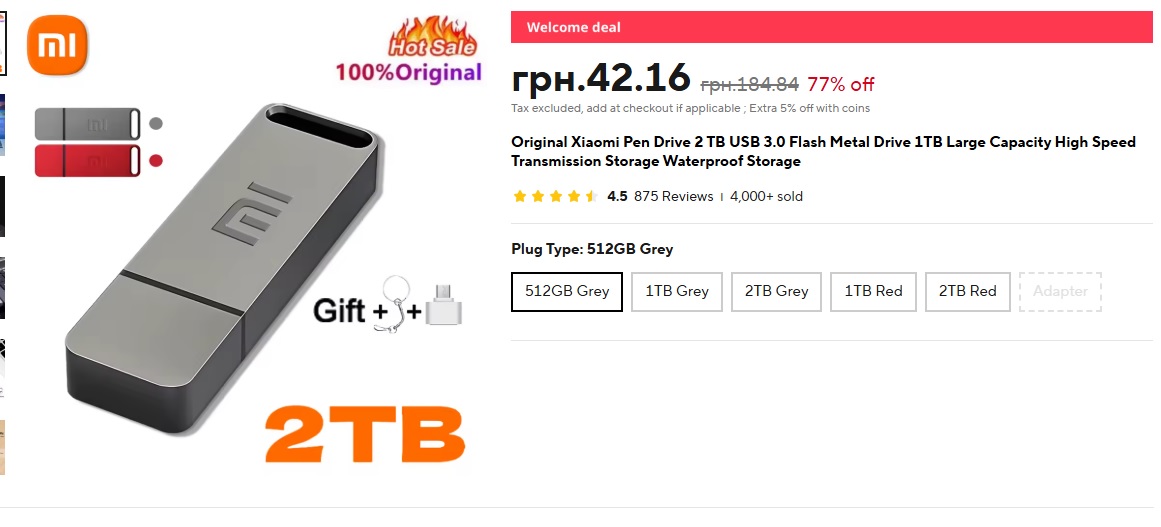Pick the 2TB Grey variant
This screenshot has width=1161, height=527.
[x=776, y=292]
